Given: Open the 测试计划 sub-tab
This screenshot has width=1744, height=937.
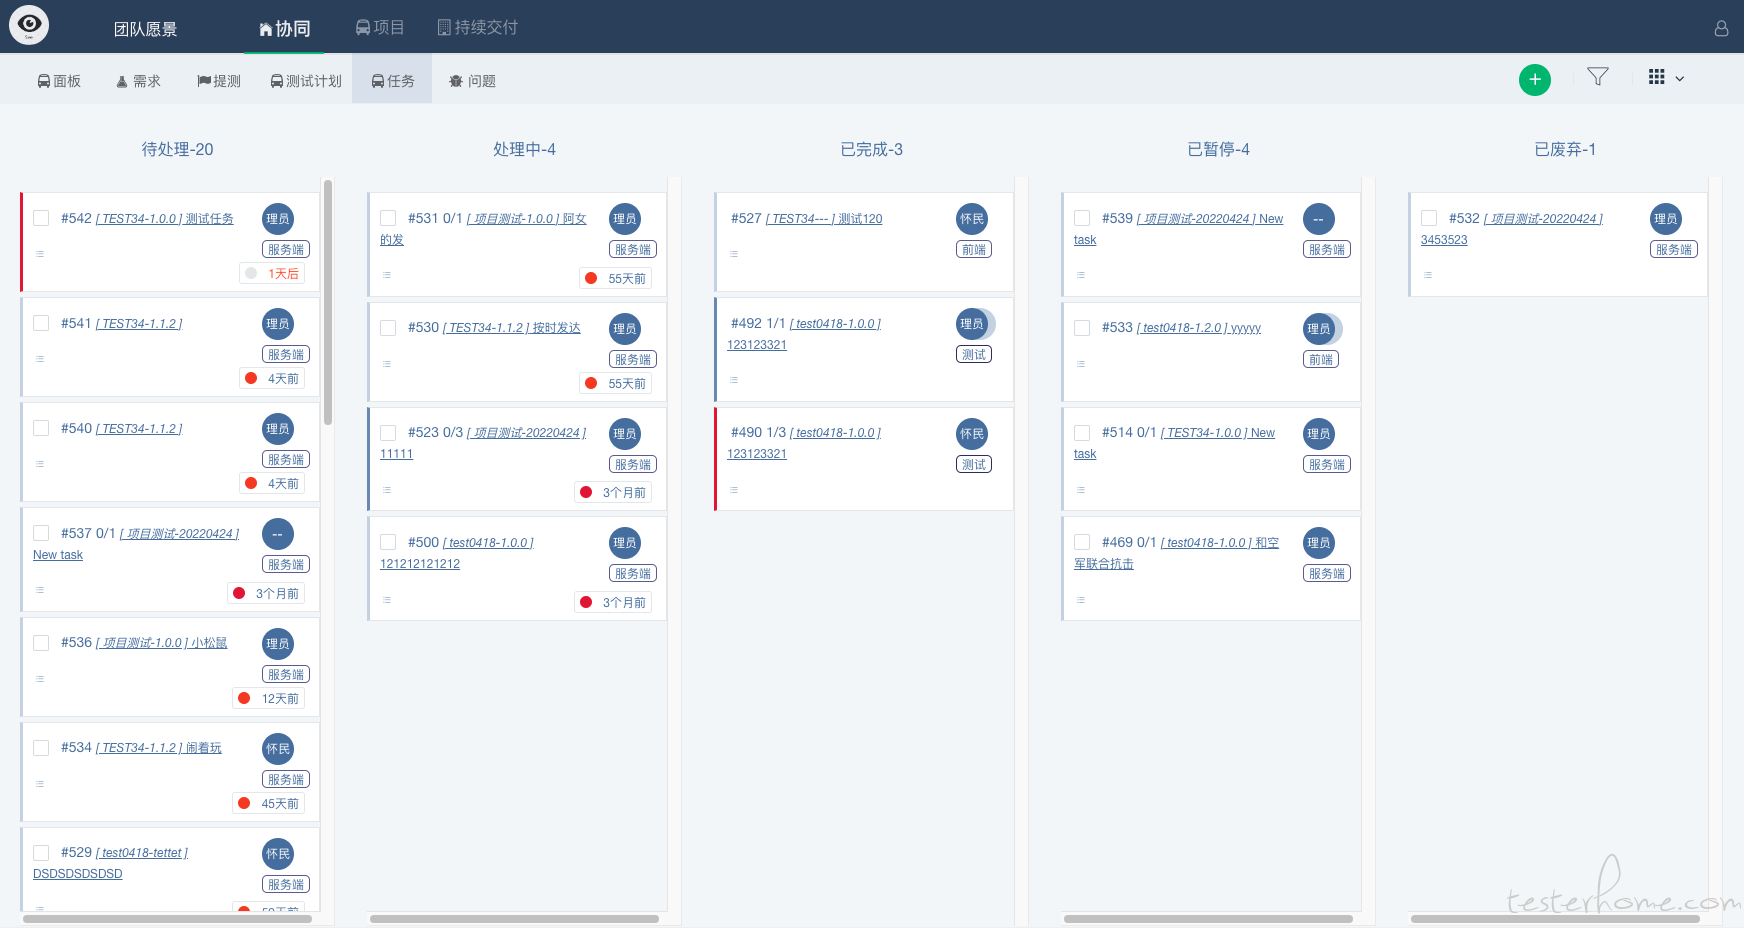Looking at the screenshot, I should click(x=306, y=81).
